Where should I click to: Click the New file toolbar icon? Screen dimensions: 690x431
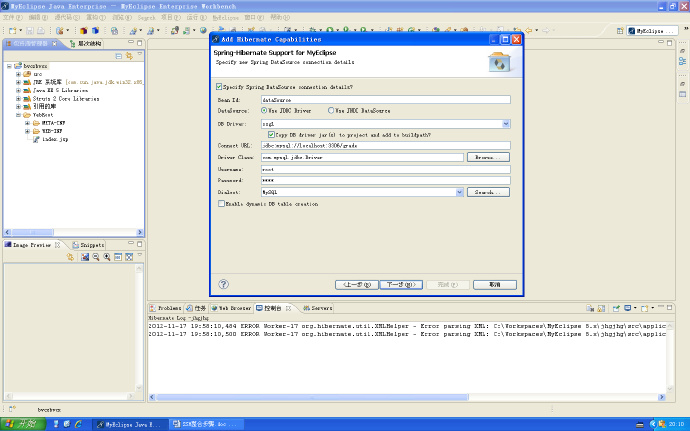point(13,30)
